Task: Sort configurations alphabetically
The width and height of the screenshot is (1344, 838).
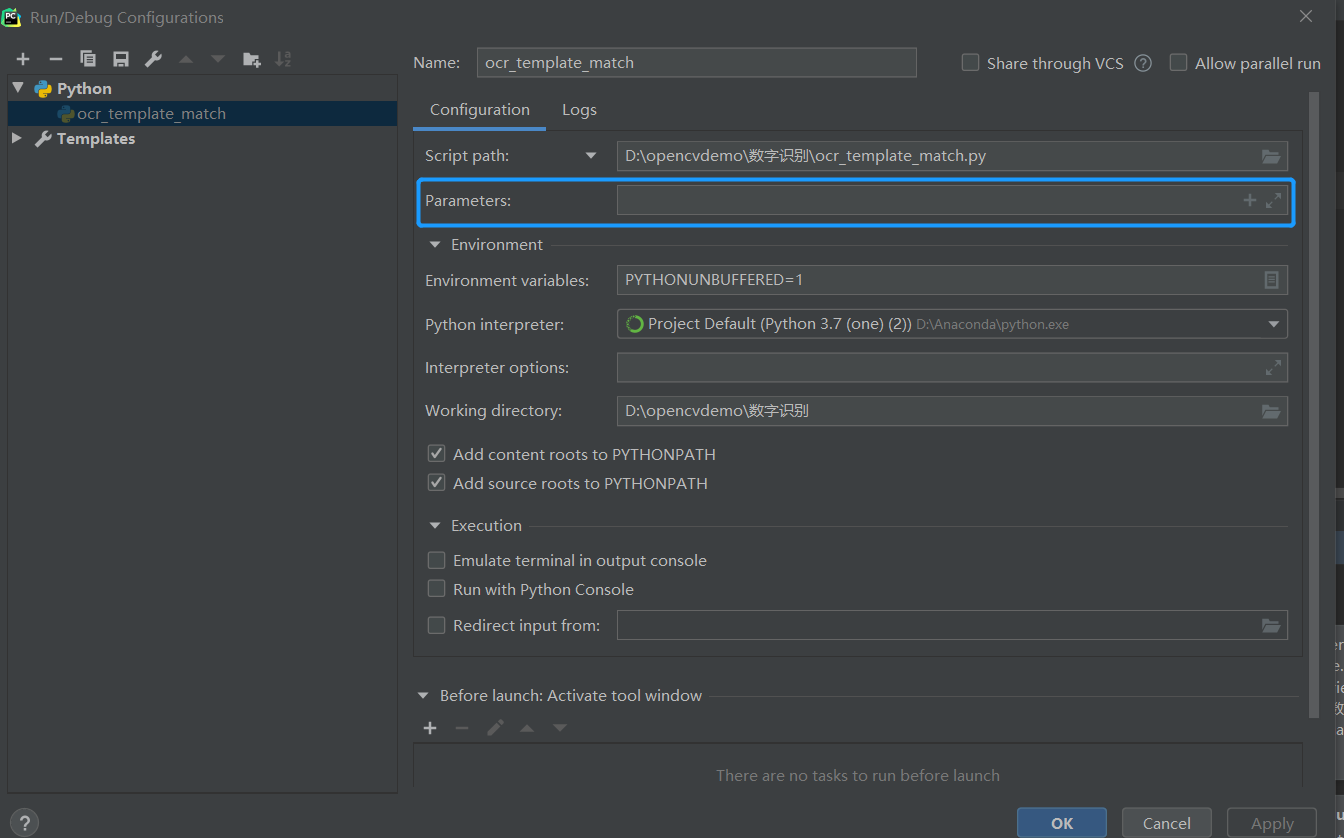Action: coord(283,59)
